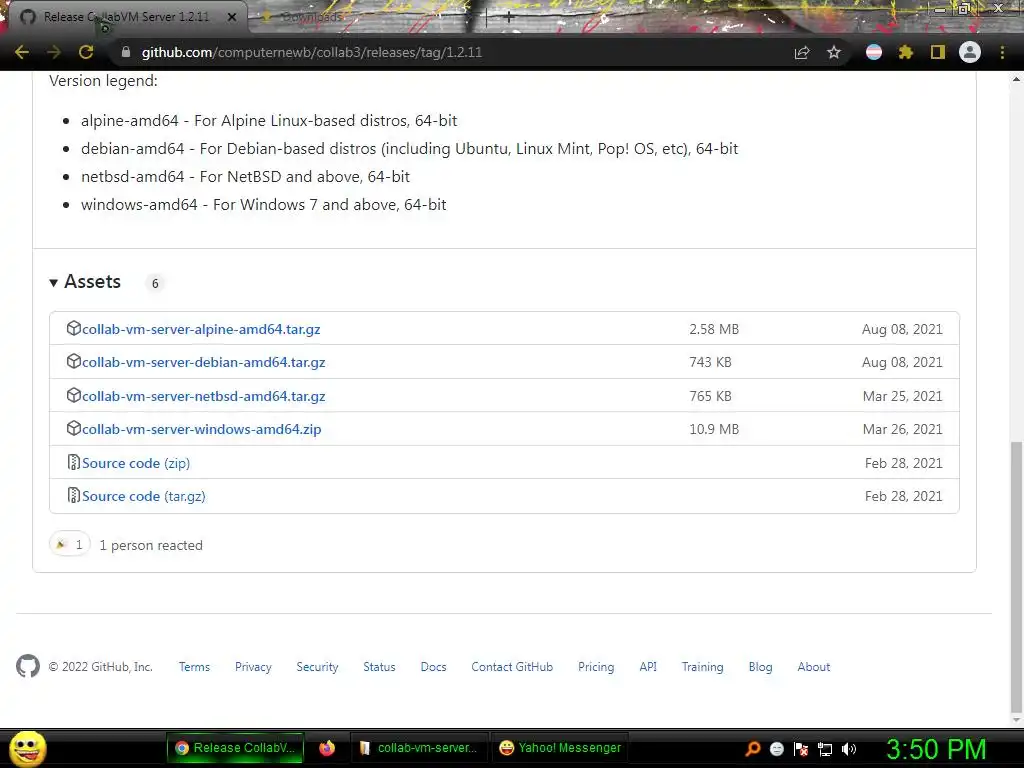Open the About footer link
The image size is (1024, 768).
(814, 666)
